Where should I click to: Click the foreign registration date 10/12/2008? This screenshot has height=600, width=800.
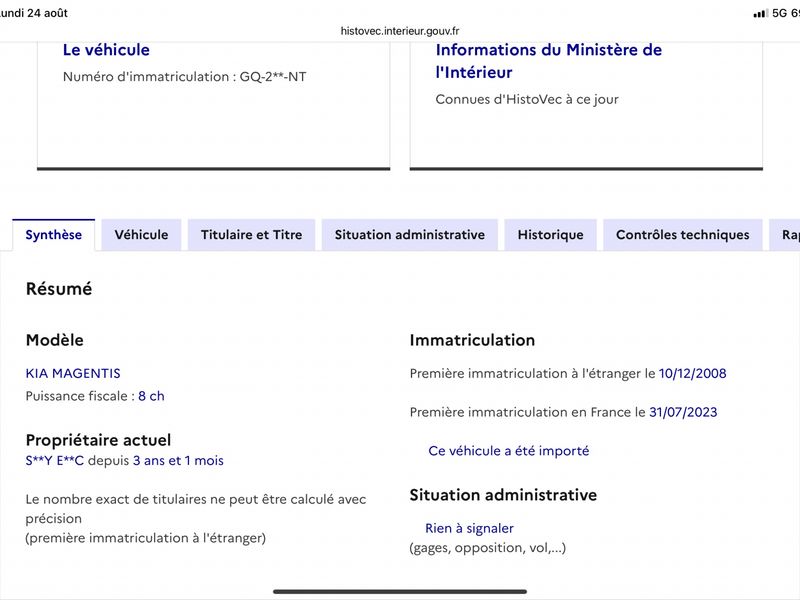coord(692,373)
